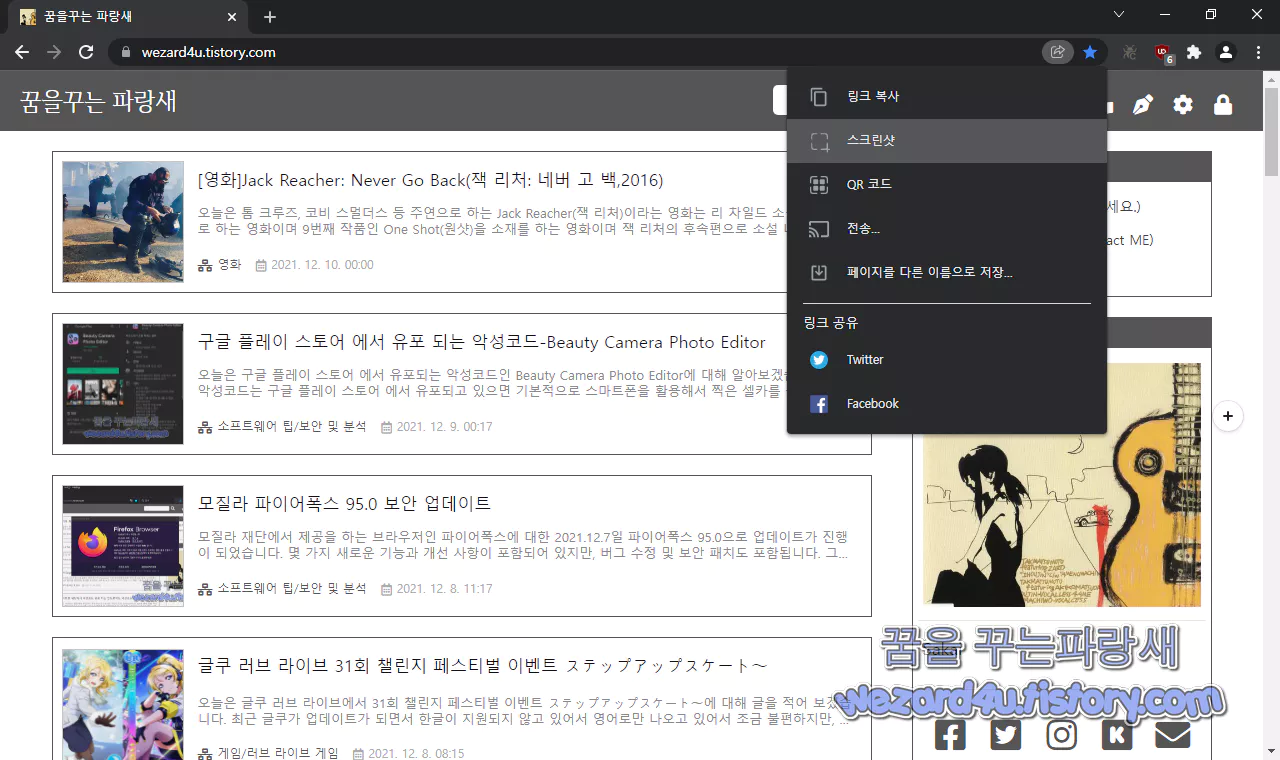Open the Facebook icon in sidebar footer

click(950, 735)
